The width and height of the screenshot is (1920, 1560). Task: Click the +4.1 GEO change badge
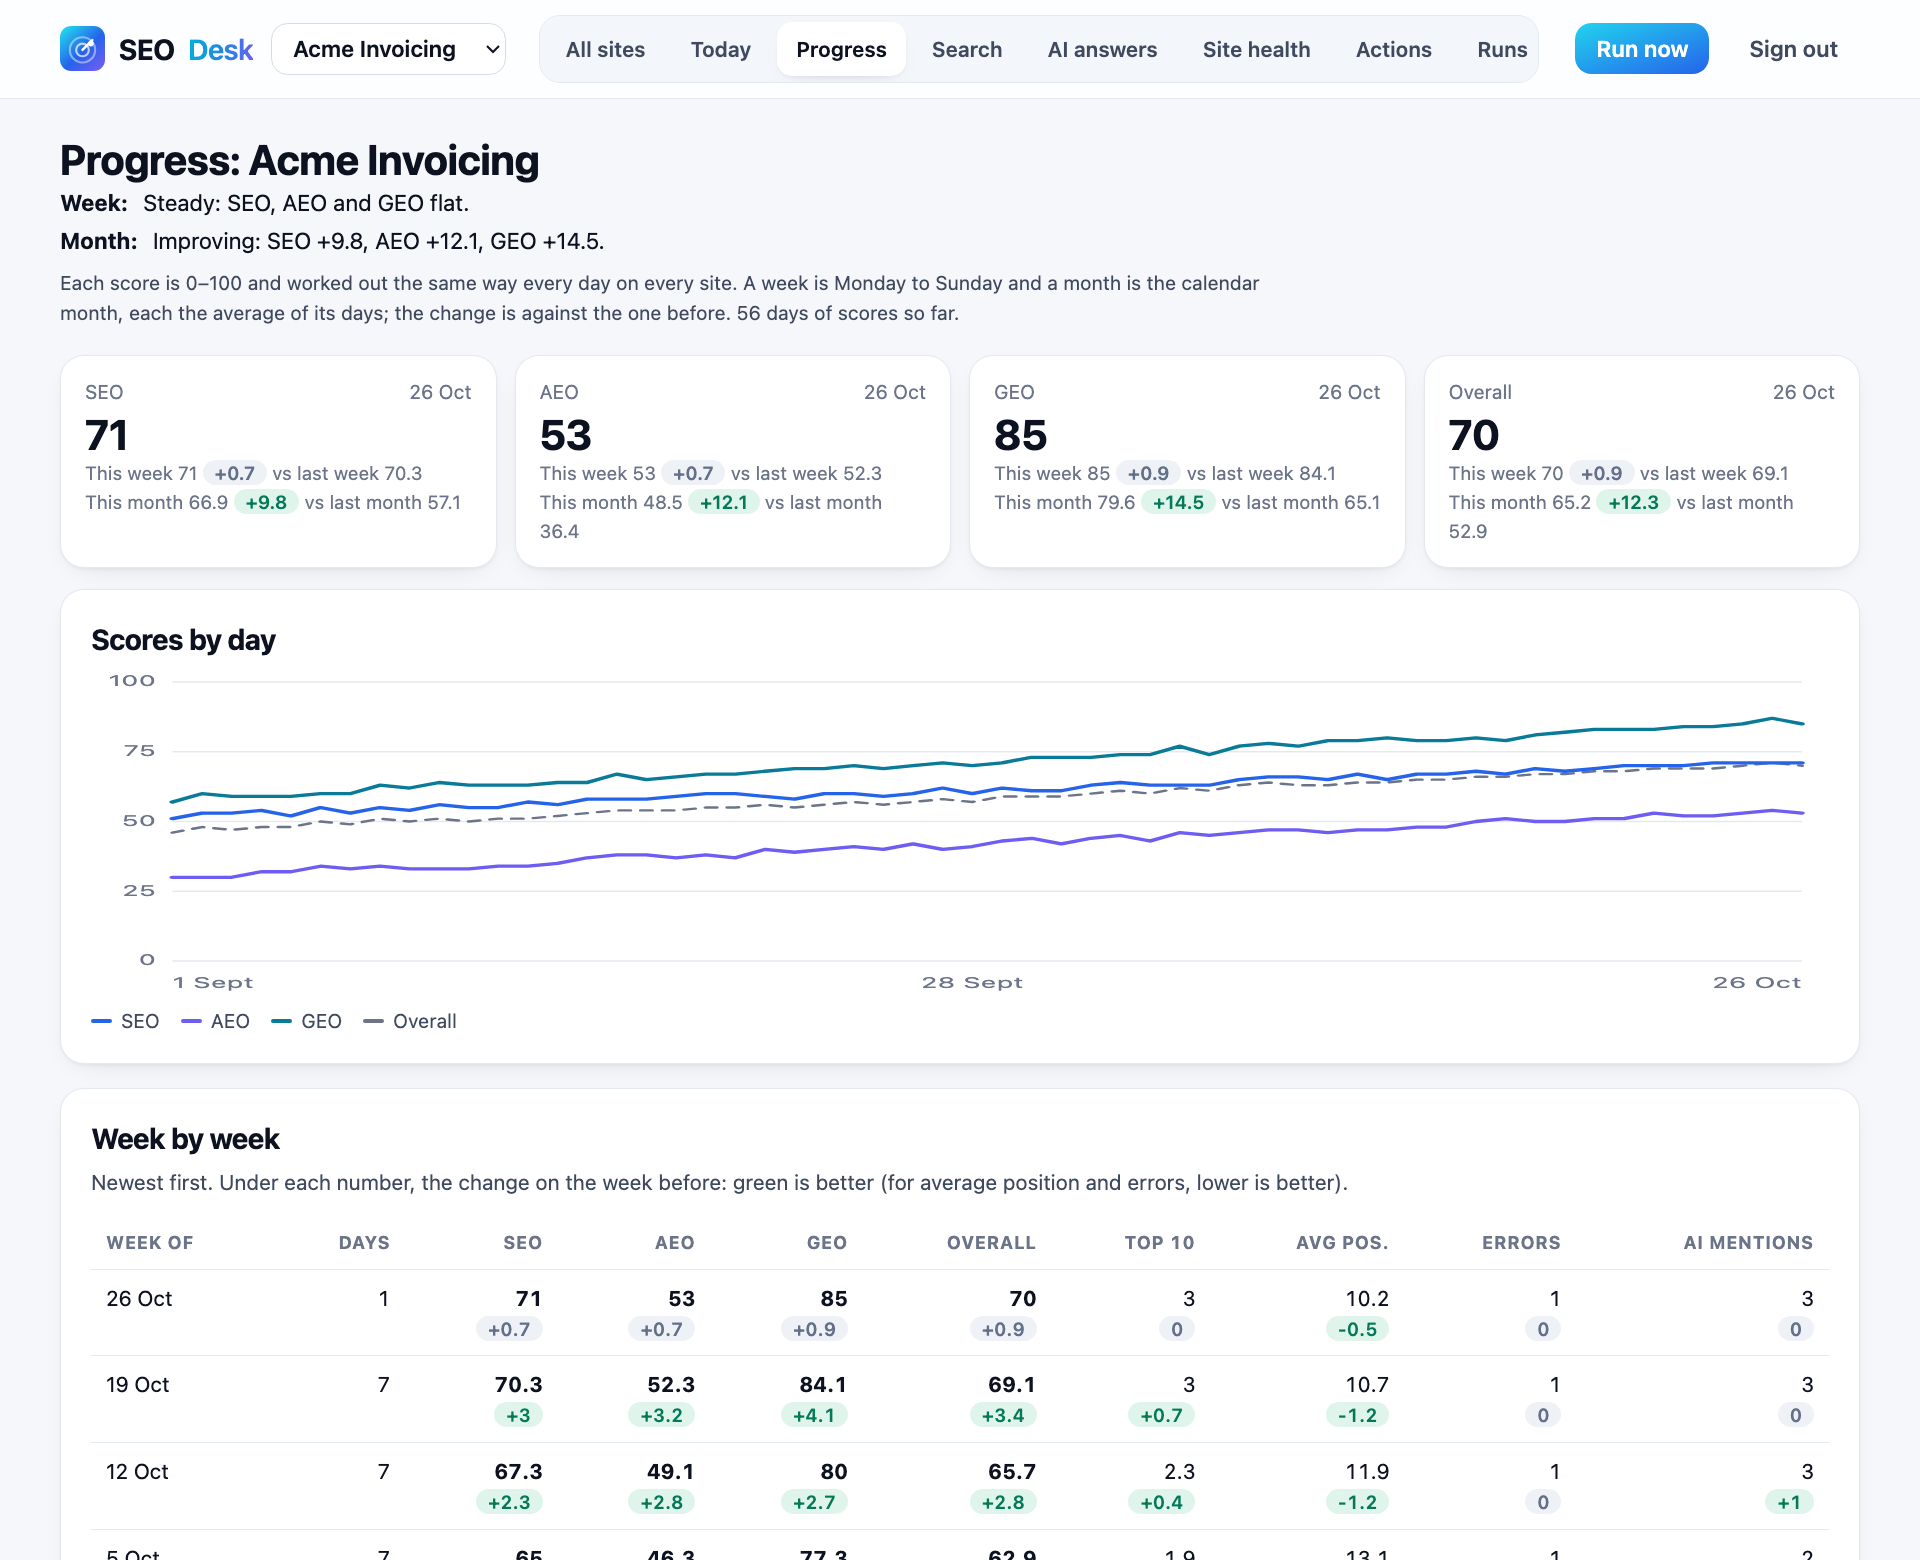click(x=814, y=1415)
